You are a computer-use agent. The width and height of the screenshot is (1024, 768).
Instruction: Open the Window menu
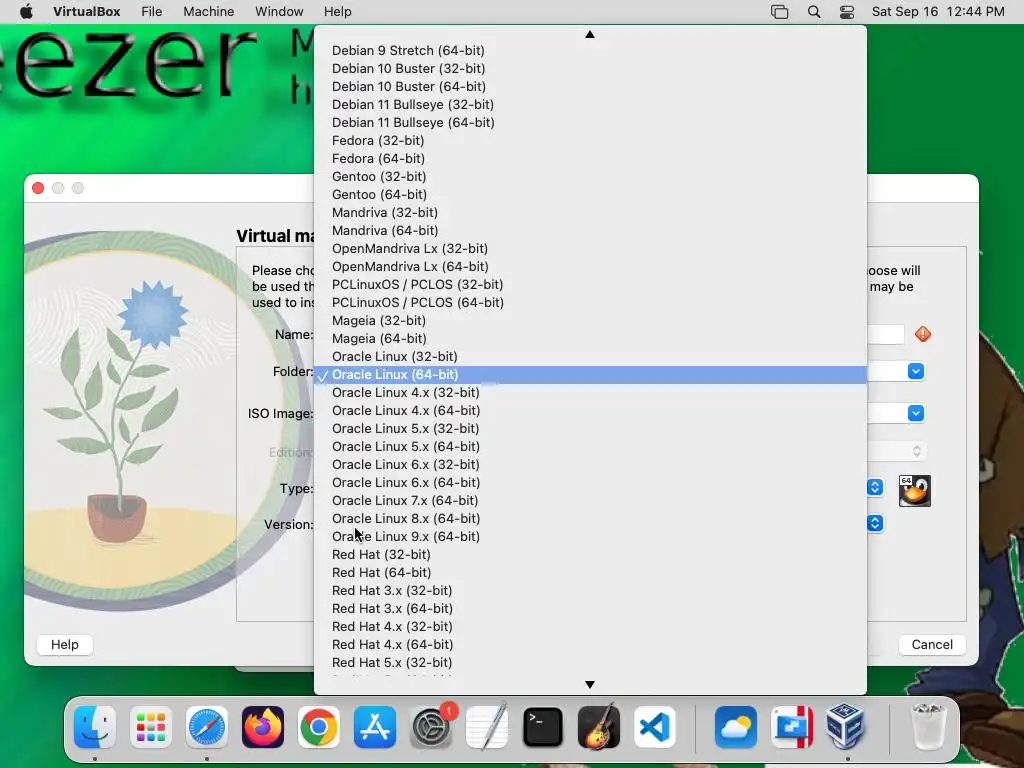click(x=279, y=12)
